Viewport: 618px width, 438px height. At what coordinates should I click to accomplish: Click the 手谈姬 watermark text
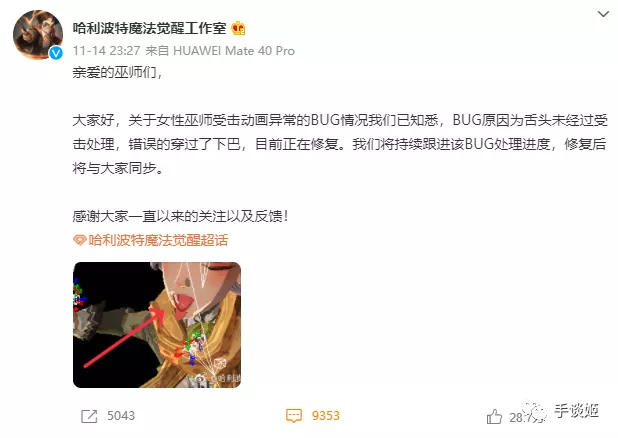(577, 411)
